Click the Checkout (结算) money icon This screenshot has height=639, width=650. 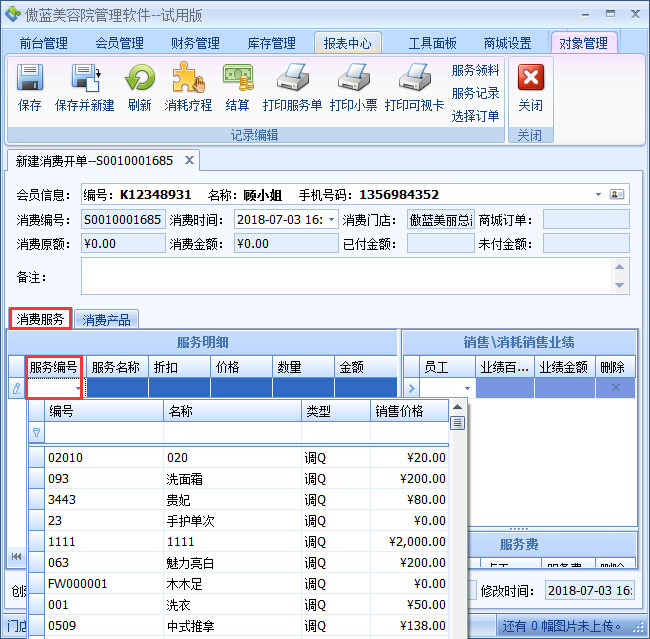(x=237, y=79)
